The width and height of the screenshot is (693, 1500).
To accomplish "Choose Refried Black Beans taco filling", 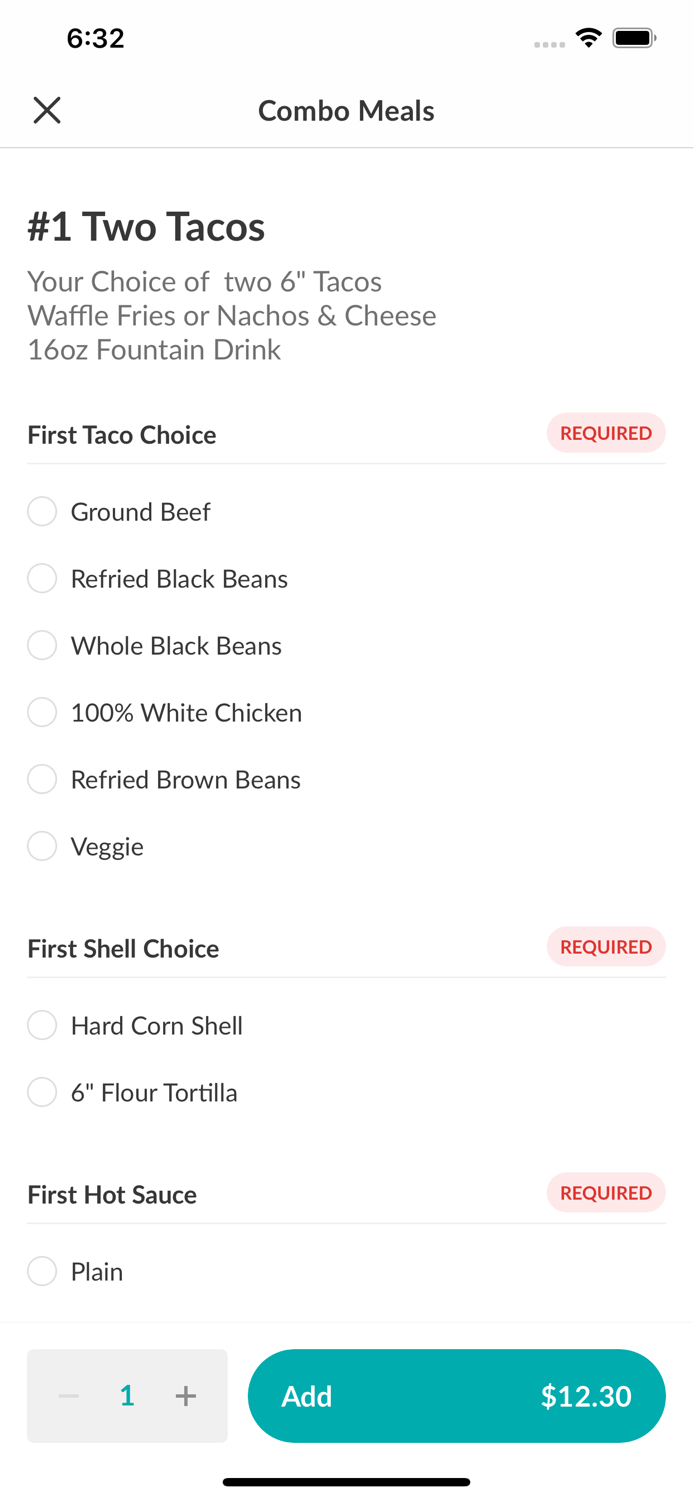I will point(42,579).
